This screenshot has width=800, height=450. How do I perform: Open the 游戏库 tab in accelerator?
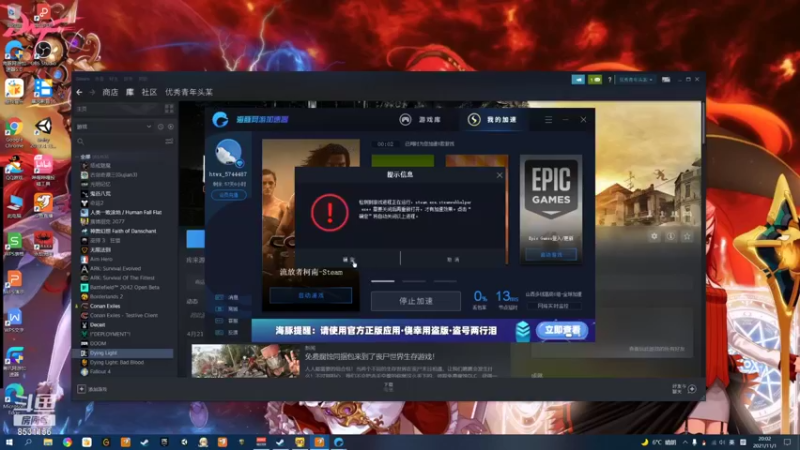(x=420, y=119)
